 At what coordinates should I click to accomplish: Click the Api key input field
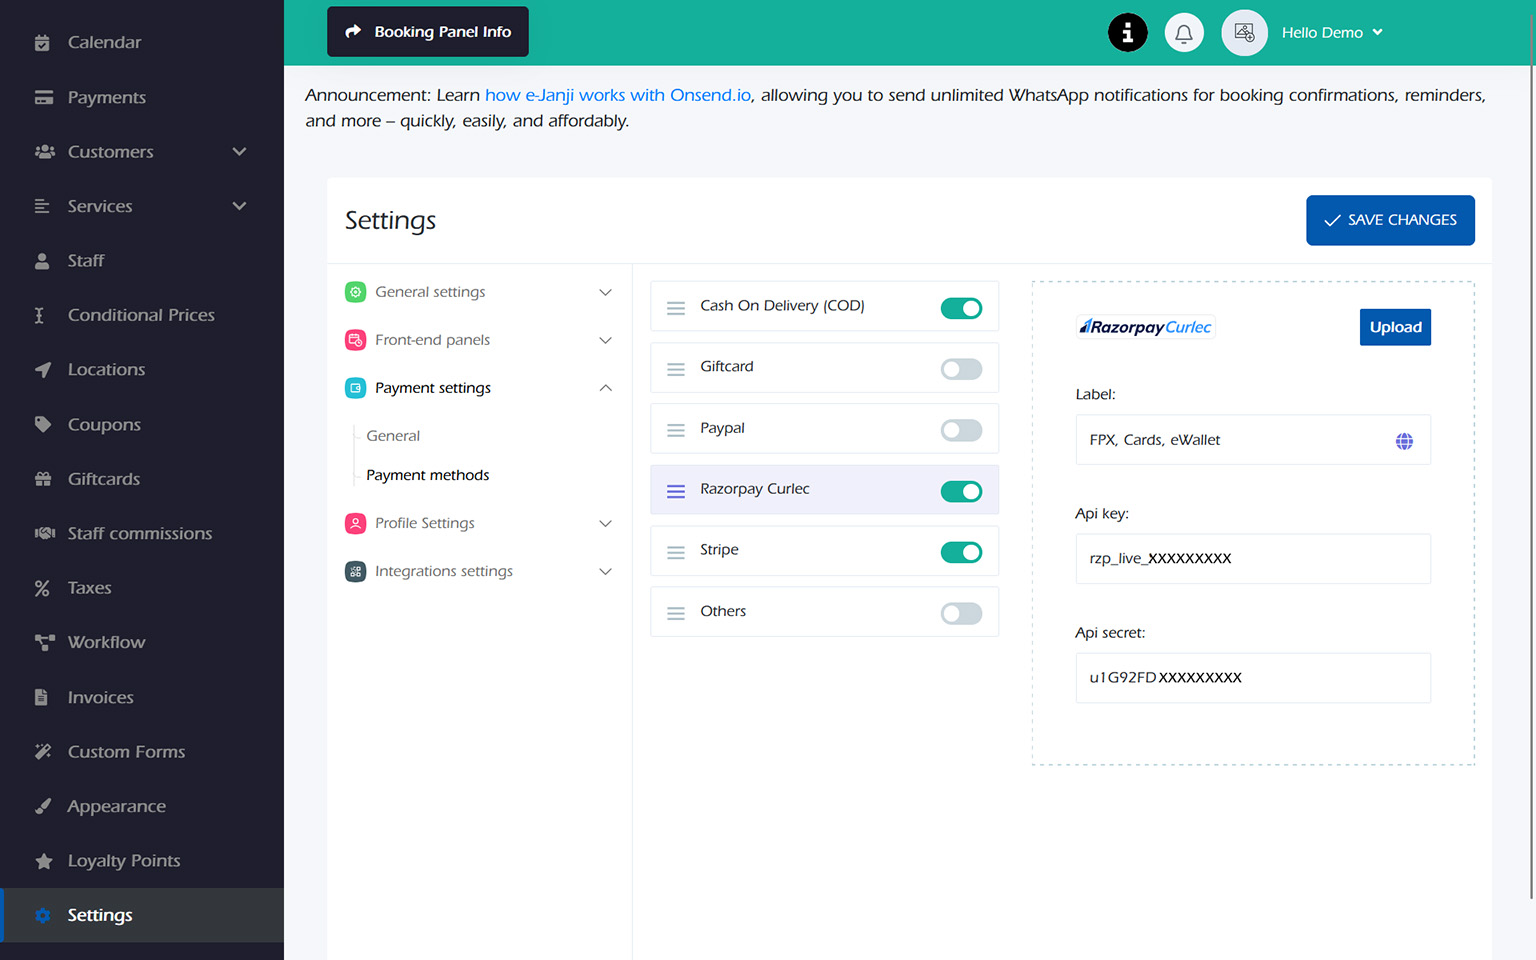[x=1253, y=559]
